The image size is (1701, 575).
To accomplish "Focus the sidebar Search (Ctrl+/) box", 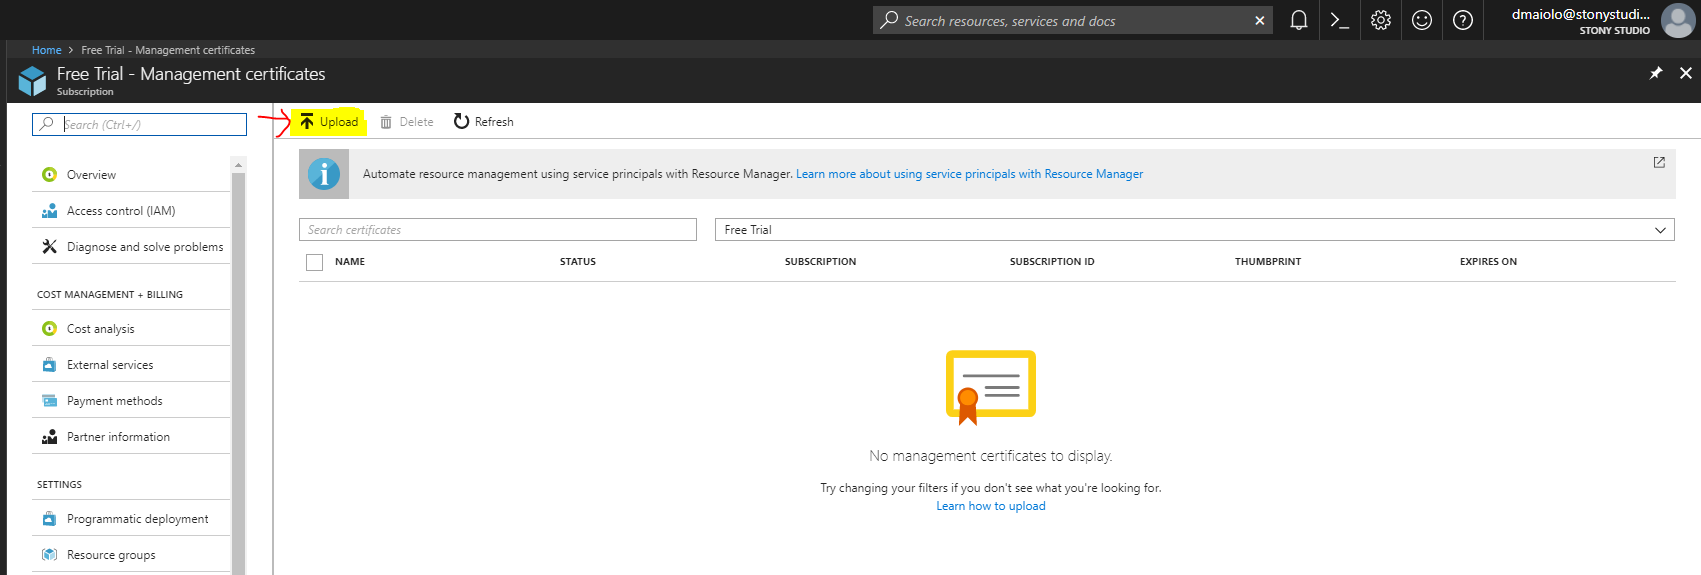I will (139, 124).
